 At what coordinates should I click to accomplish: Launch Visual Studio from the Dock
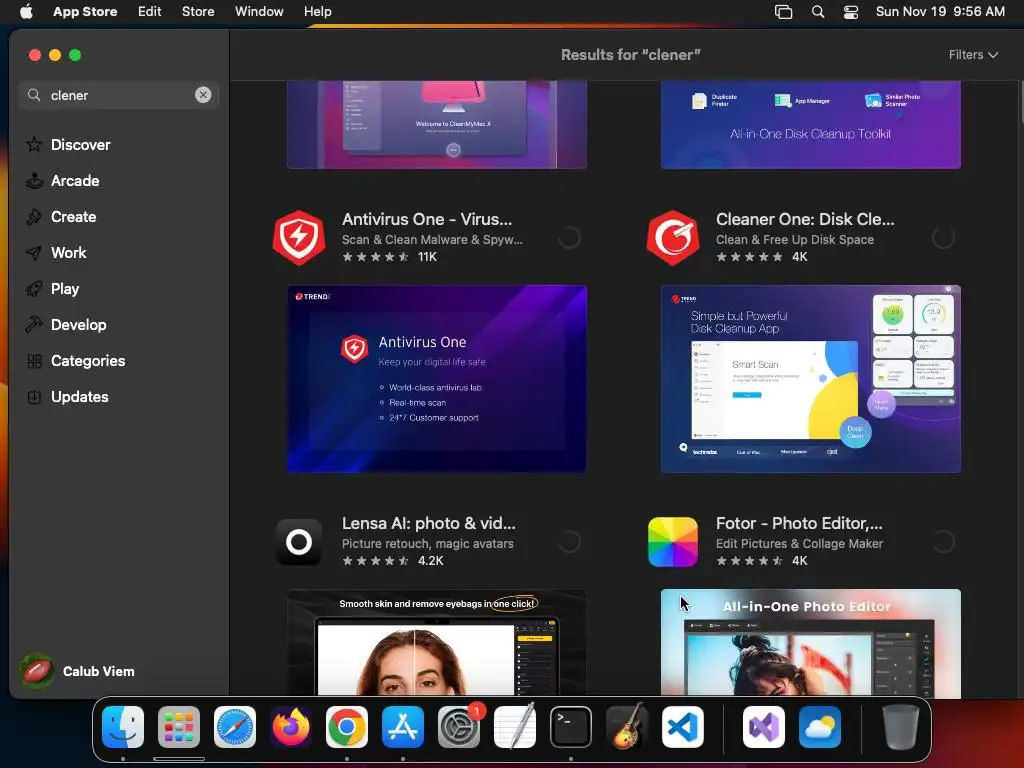pyautogui.click(x=763, y=727)
